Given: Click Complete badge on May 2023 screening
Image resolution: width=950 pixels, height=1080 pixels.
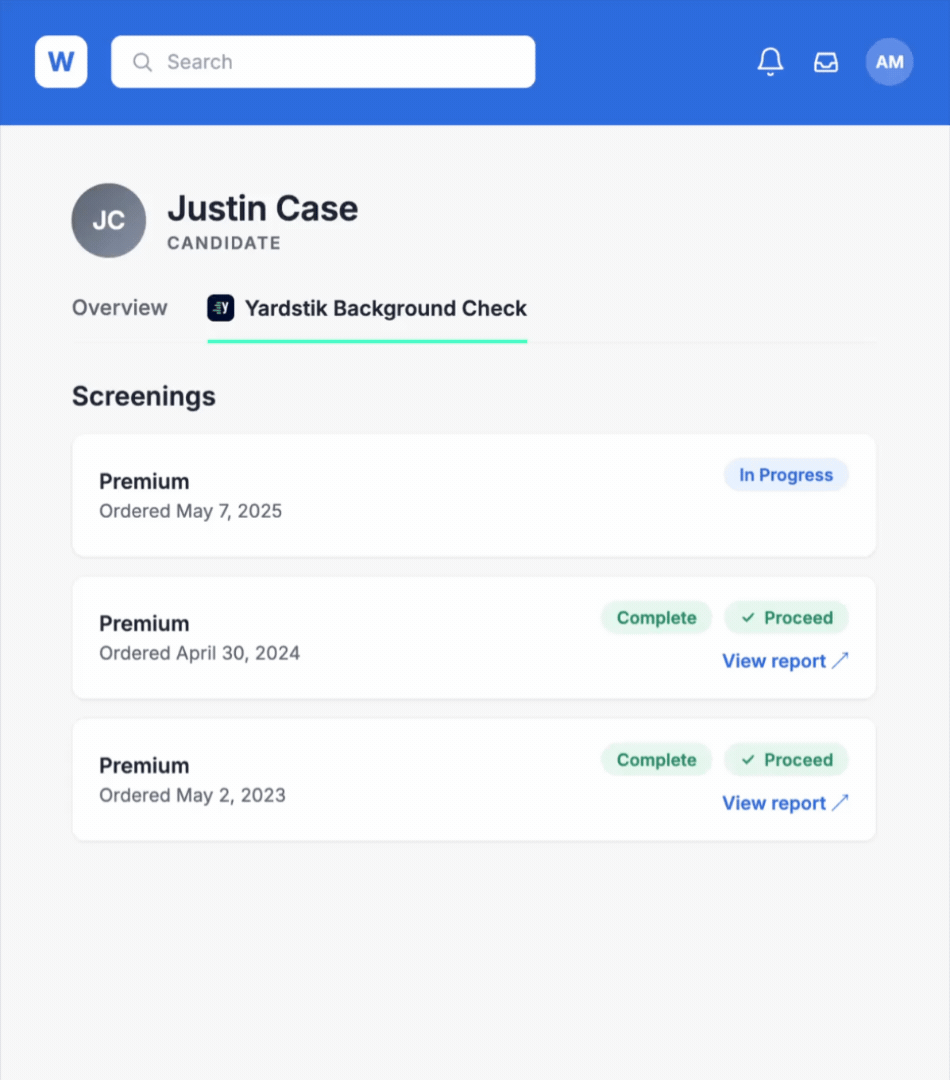Looking at the screenshot, I should coord(657,760).
